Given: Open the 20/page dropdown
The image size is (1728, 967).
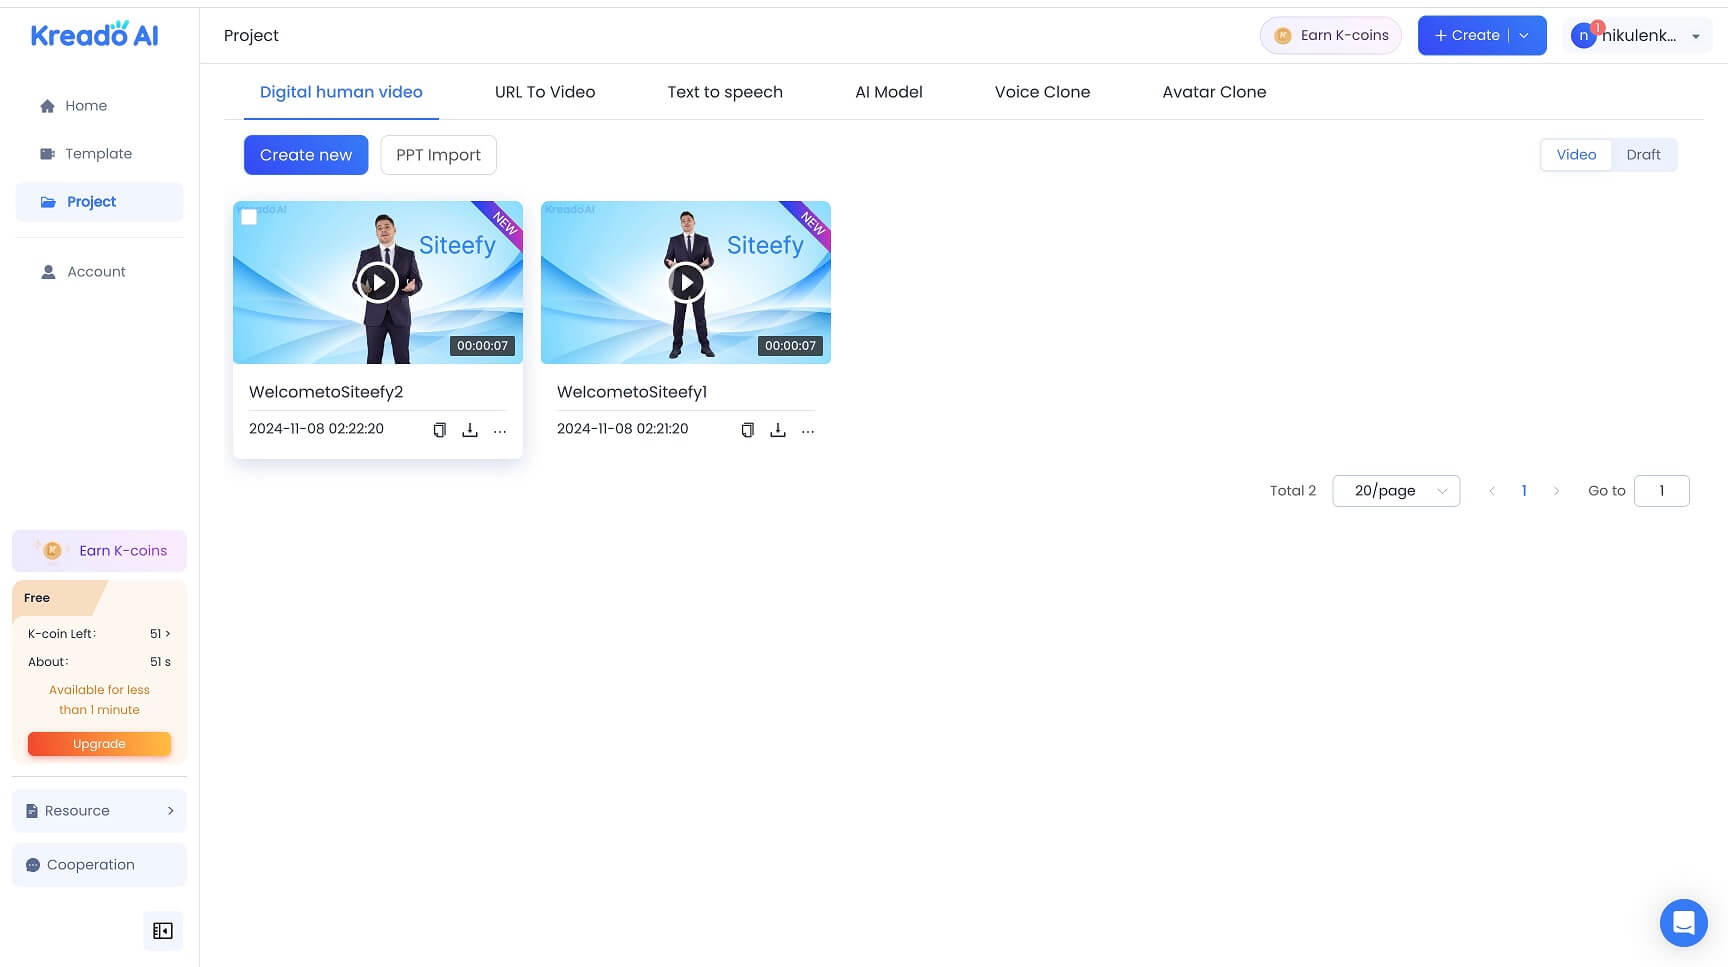Looking at the screenshot, I should (1396, 491).
